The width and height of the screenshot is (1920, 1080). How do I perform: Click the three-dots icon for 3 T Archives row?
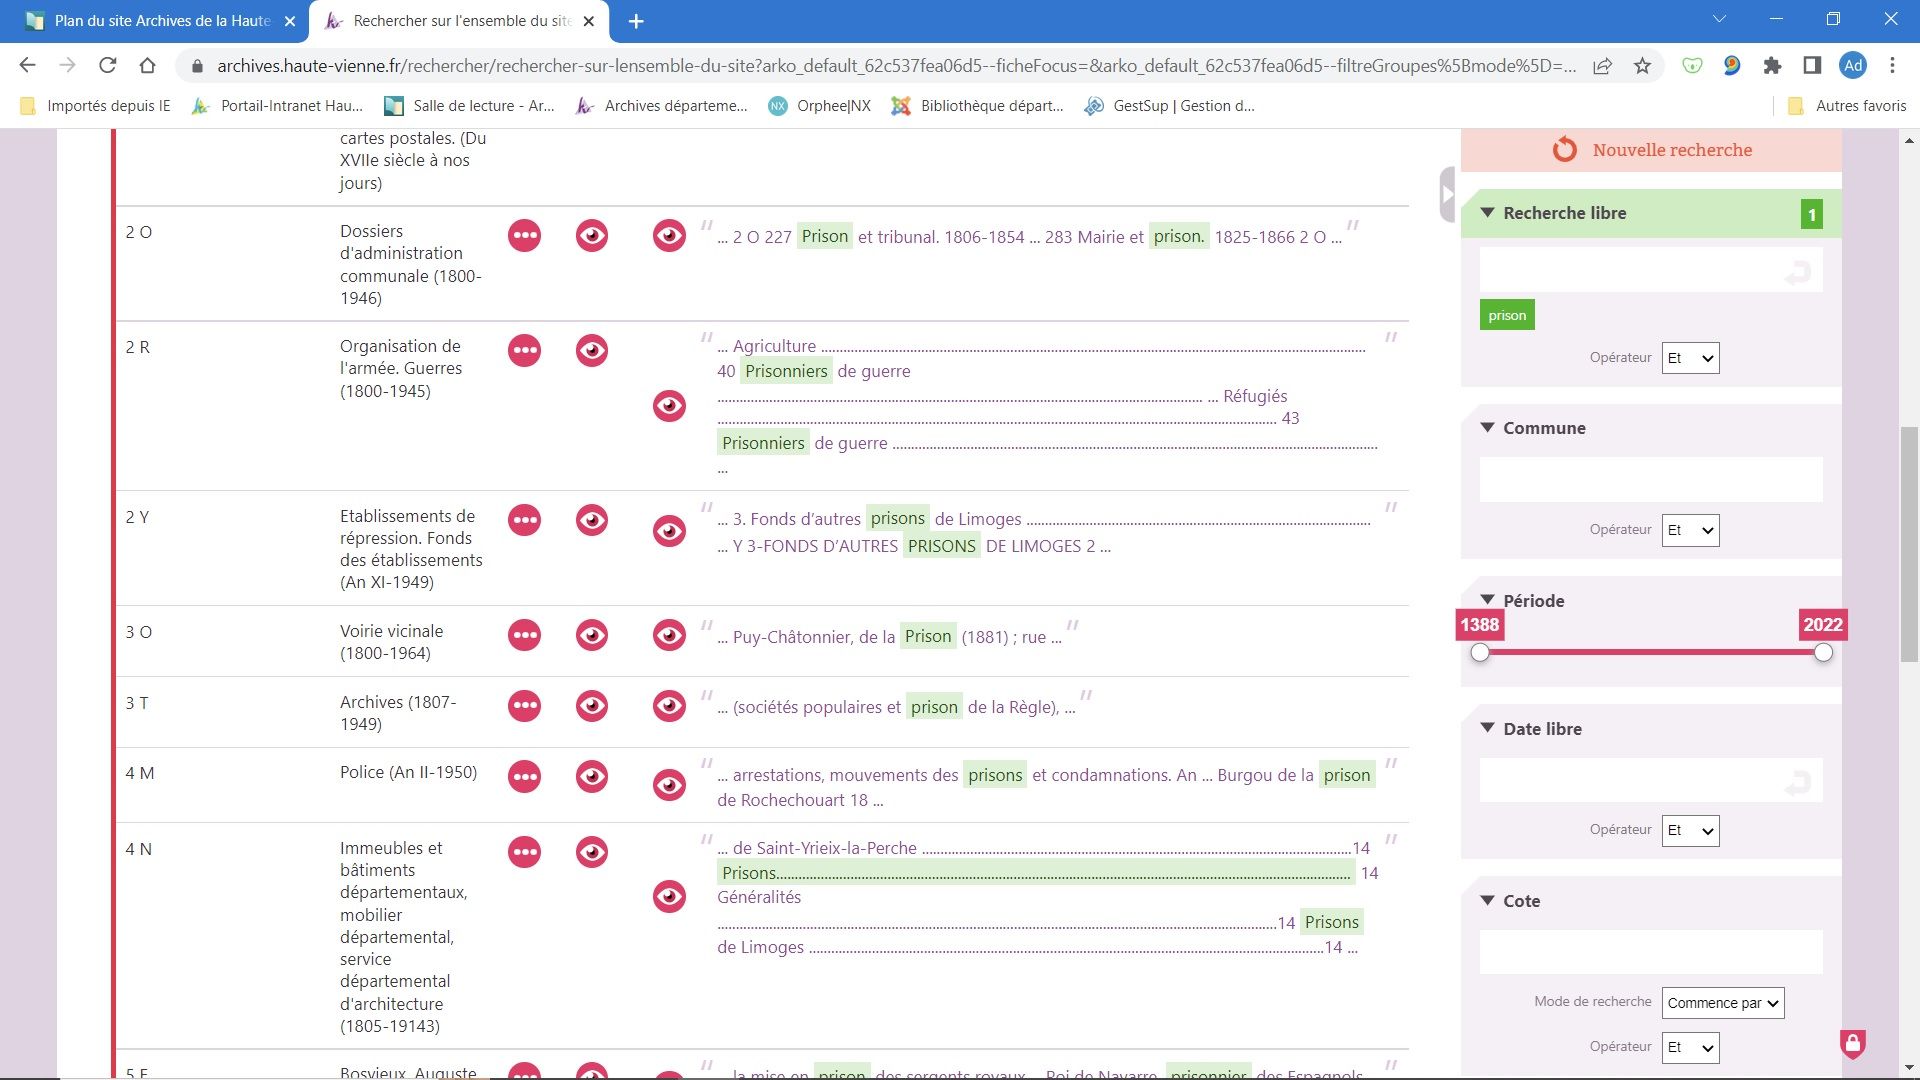524,706
